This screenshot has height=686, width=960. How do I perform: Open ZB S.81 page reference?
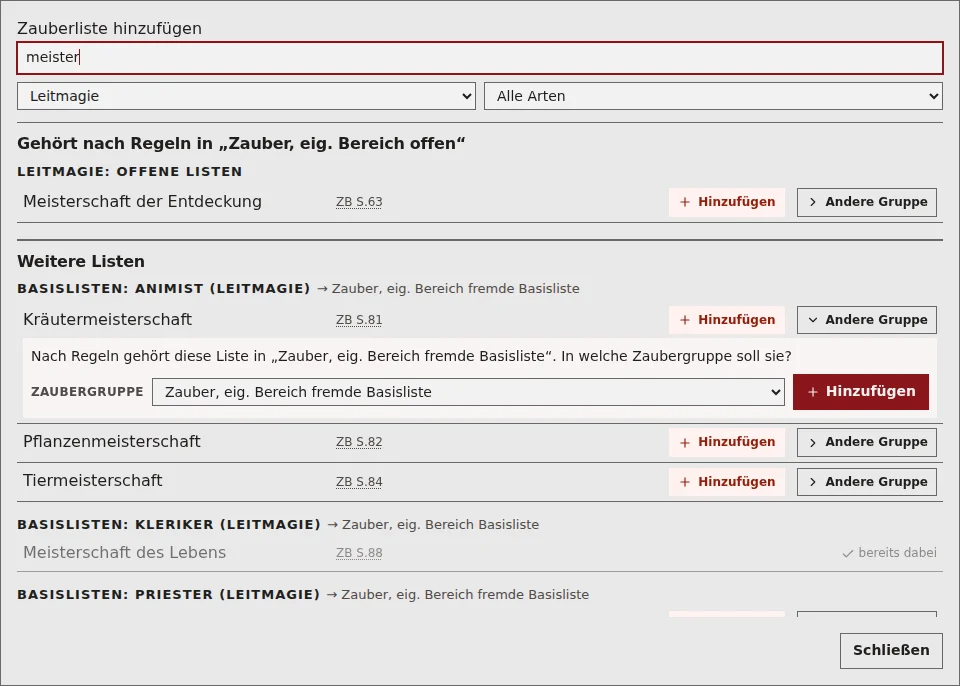359,320
